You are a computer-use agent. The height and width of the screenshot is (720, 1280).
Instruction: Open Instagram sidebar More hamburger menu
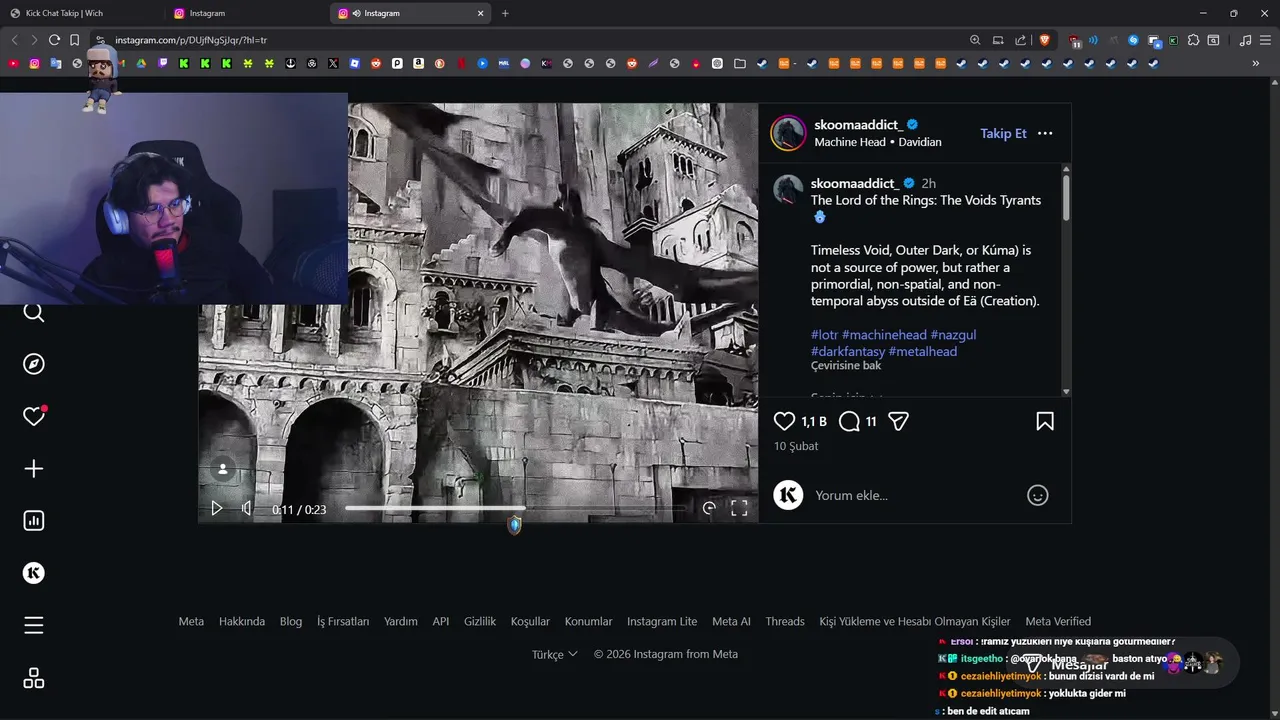[34, 626]
